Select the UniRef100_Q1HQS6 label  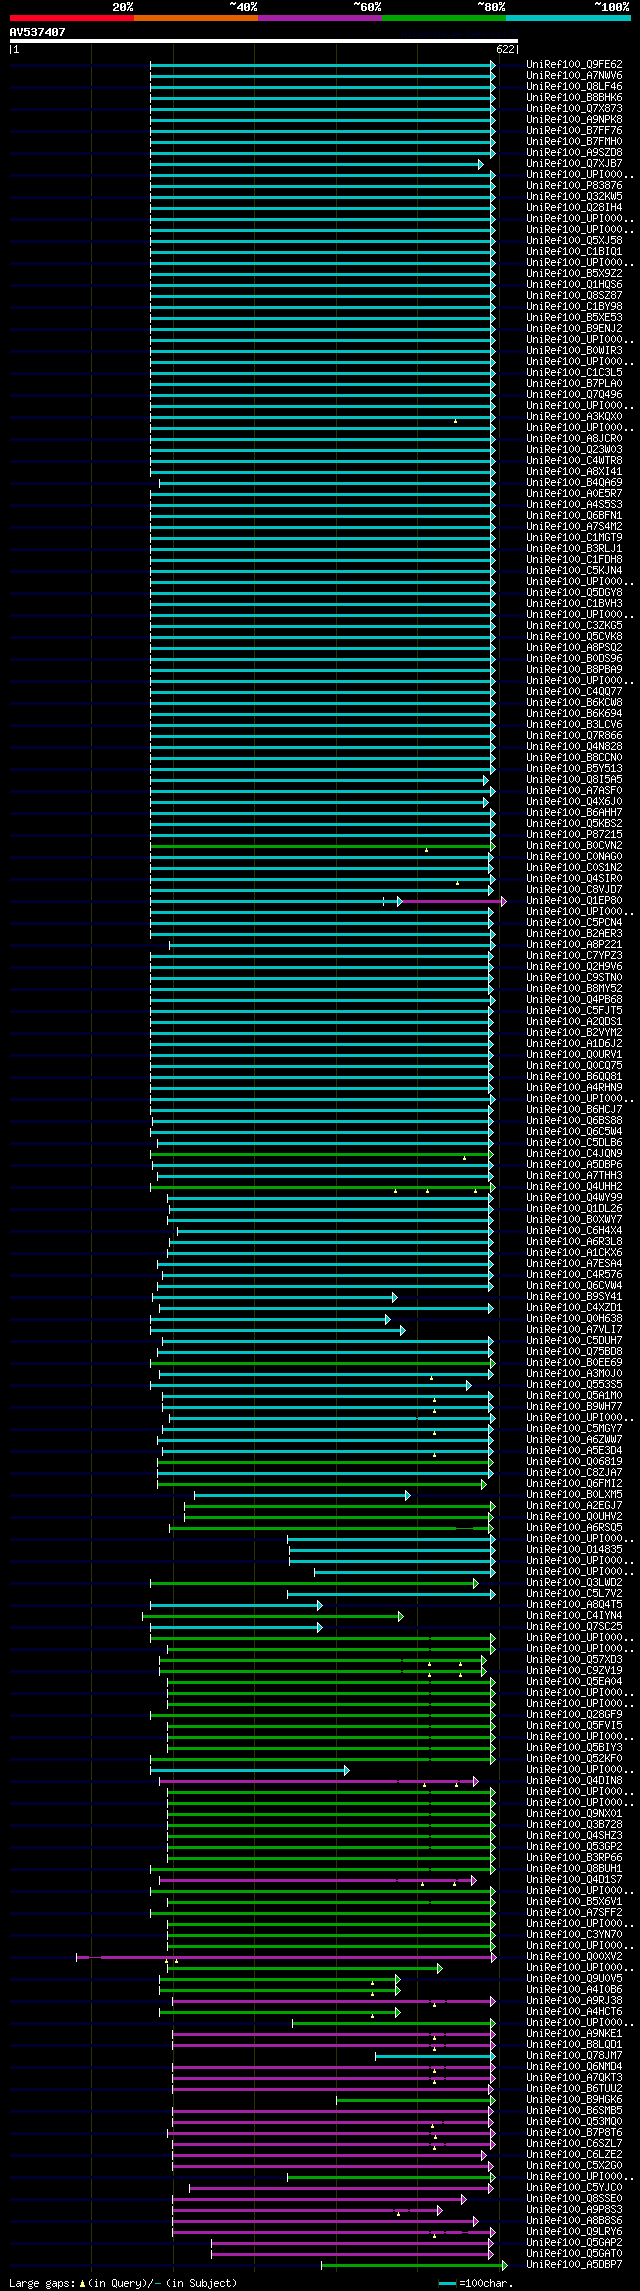tap(574, 285)
